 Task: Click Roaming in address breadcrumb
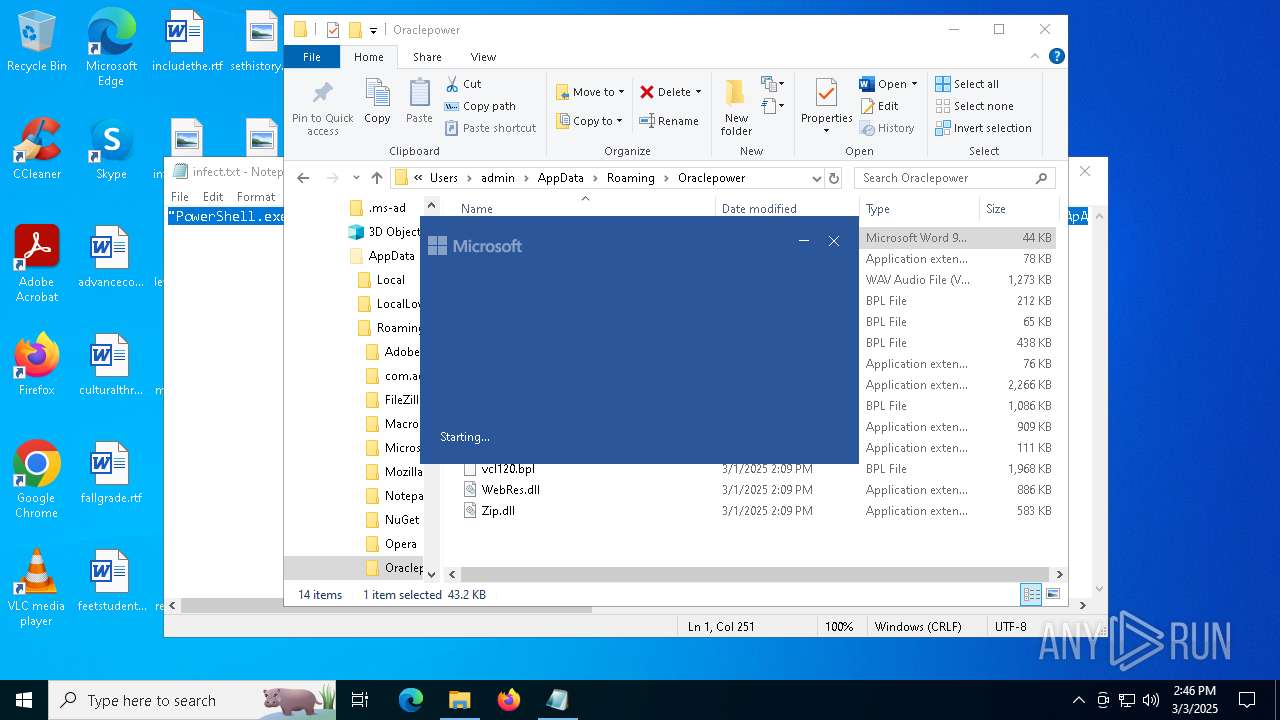coord(631,178)
